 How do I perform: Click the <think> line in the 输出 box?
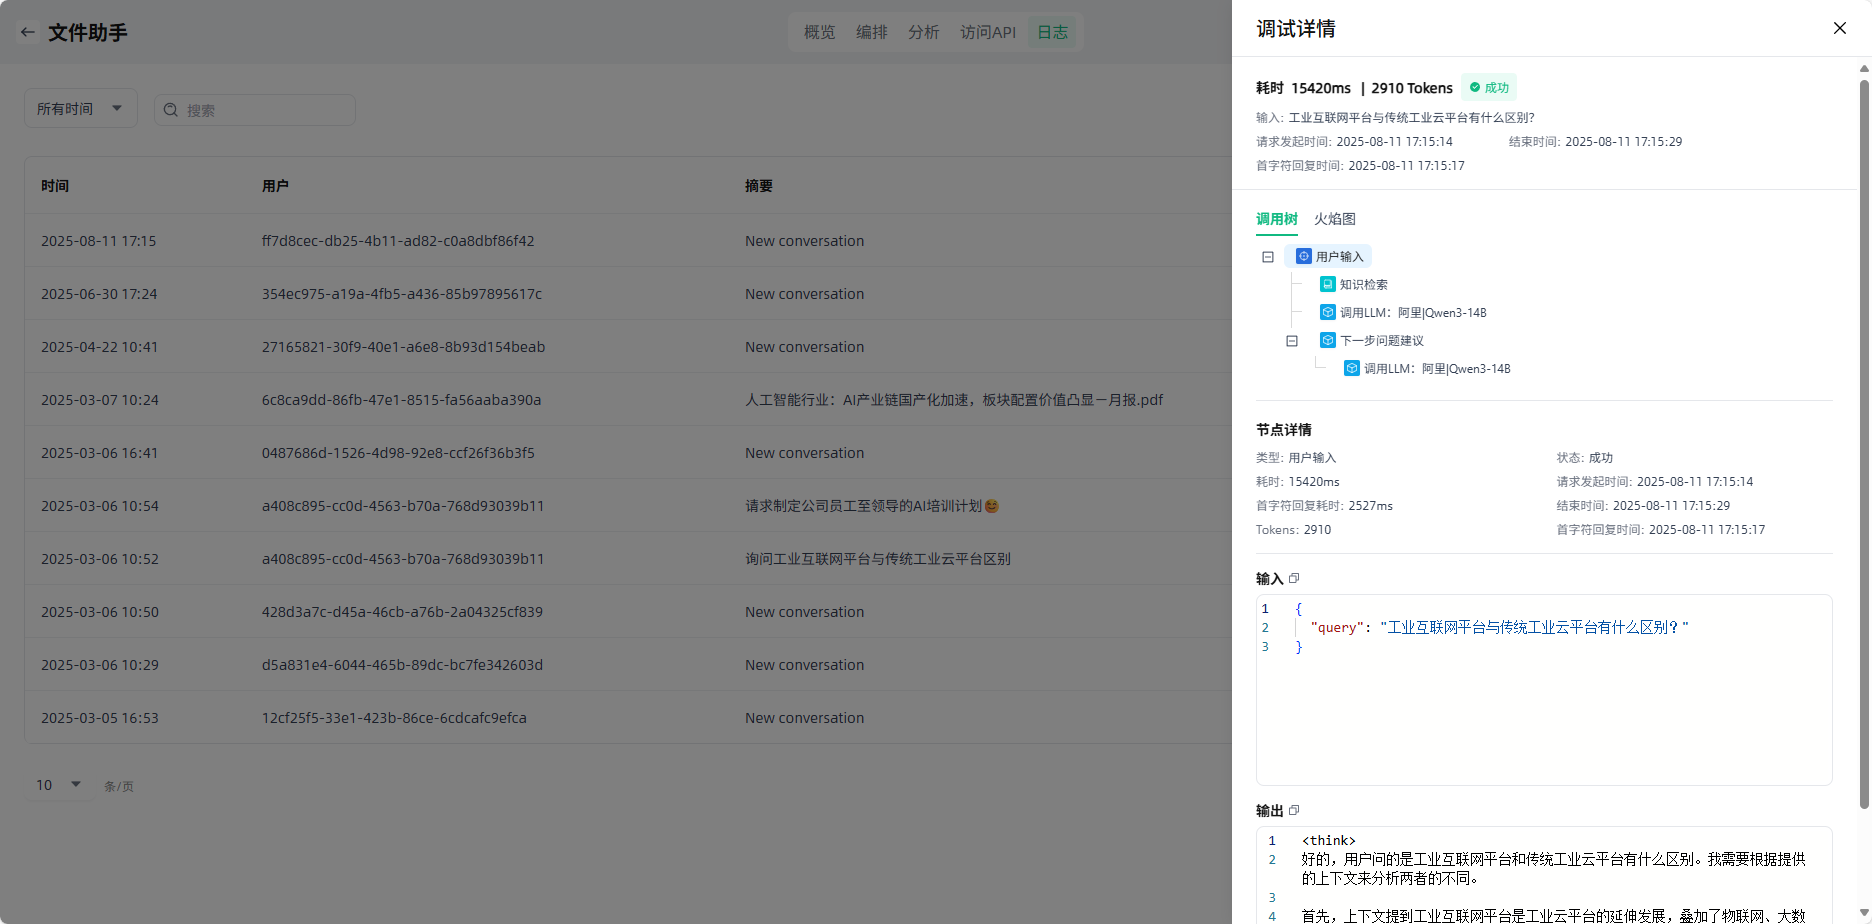pyautogui.click(x=1328, y=840)
